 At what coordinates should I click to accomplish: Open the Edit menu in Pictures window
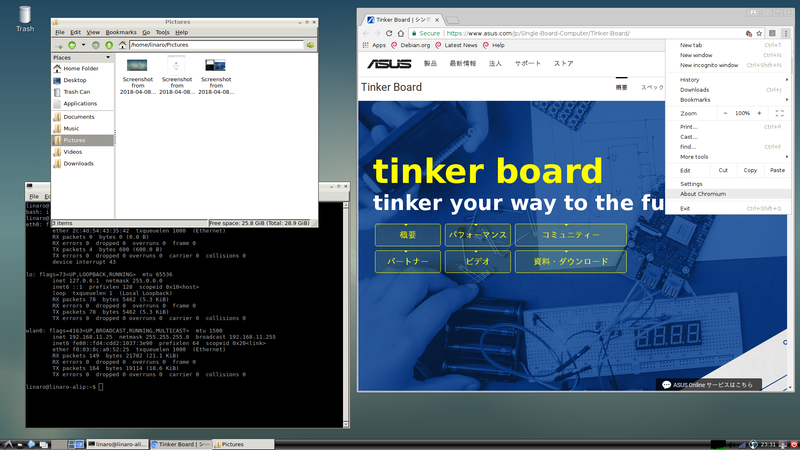point(76,32)
